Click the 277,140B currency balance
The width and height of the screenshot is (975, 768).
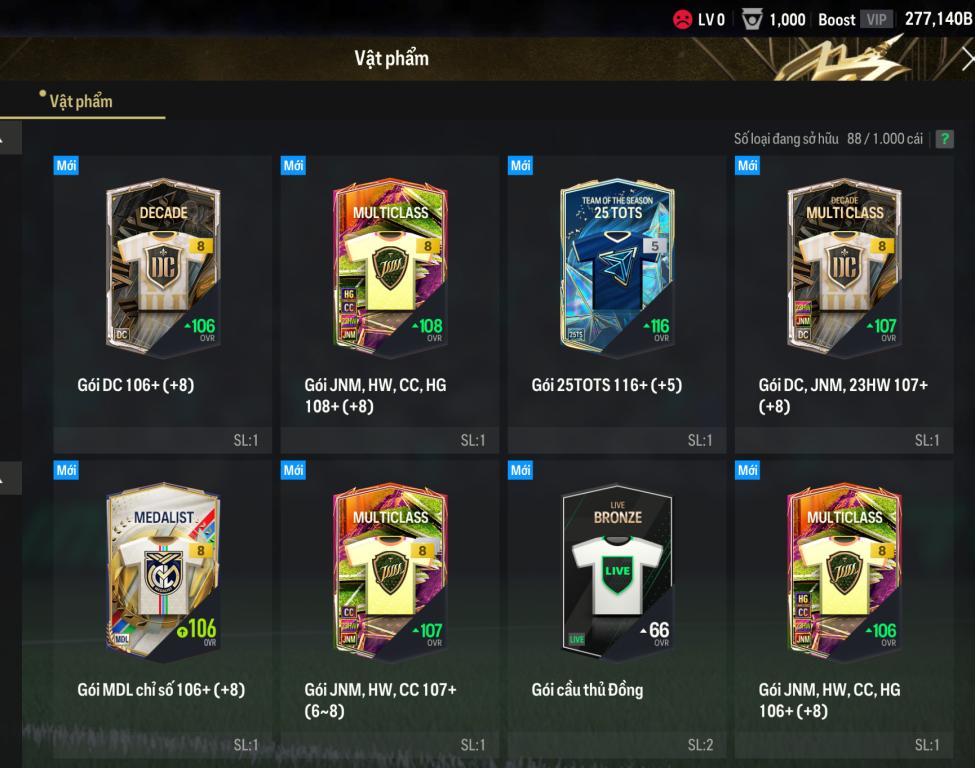pos(938,19)
